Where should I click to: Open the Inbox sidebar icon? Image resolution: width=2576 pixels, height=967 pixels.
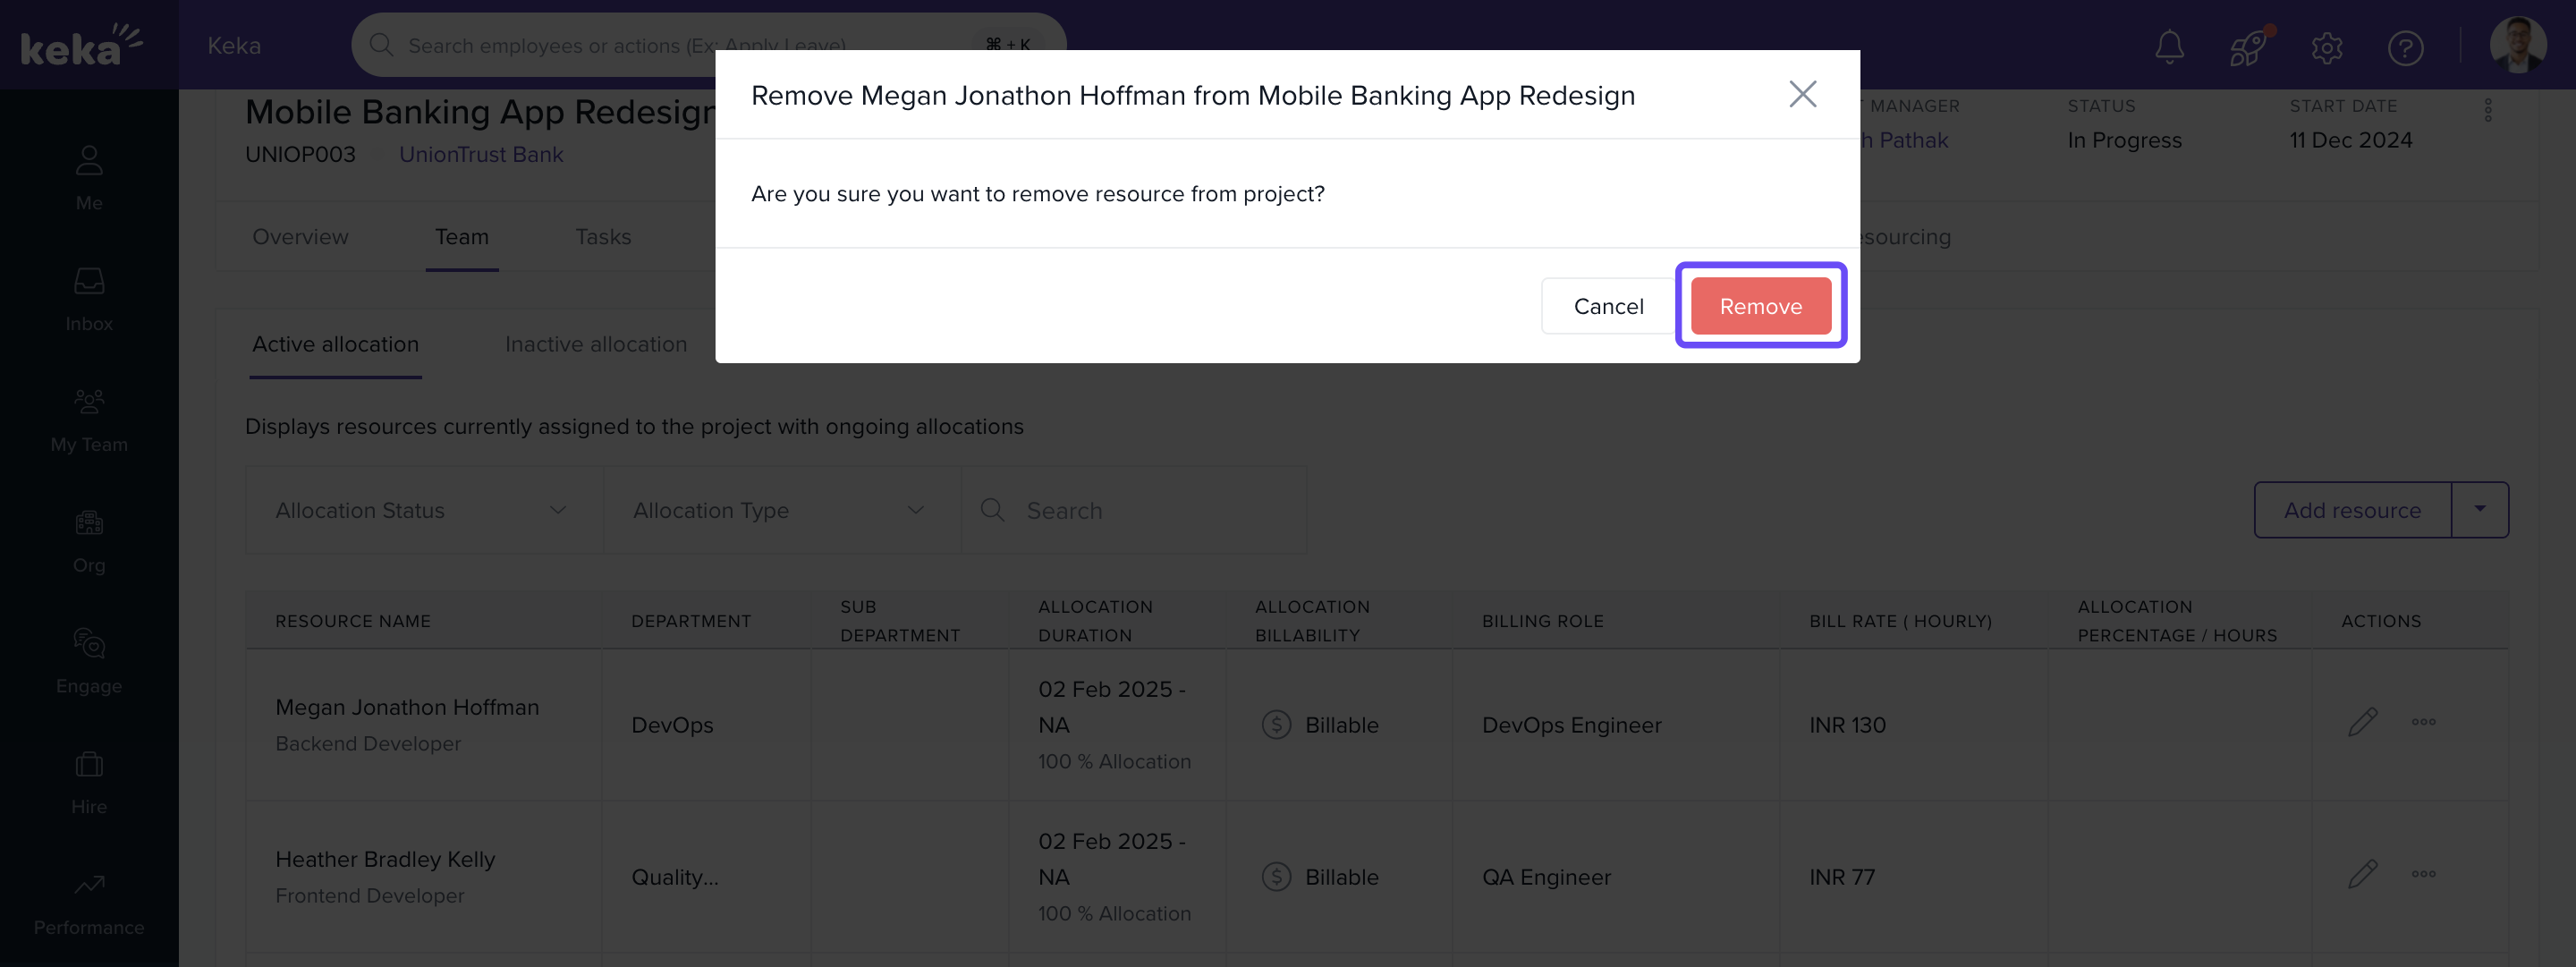(89, 298)
